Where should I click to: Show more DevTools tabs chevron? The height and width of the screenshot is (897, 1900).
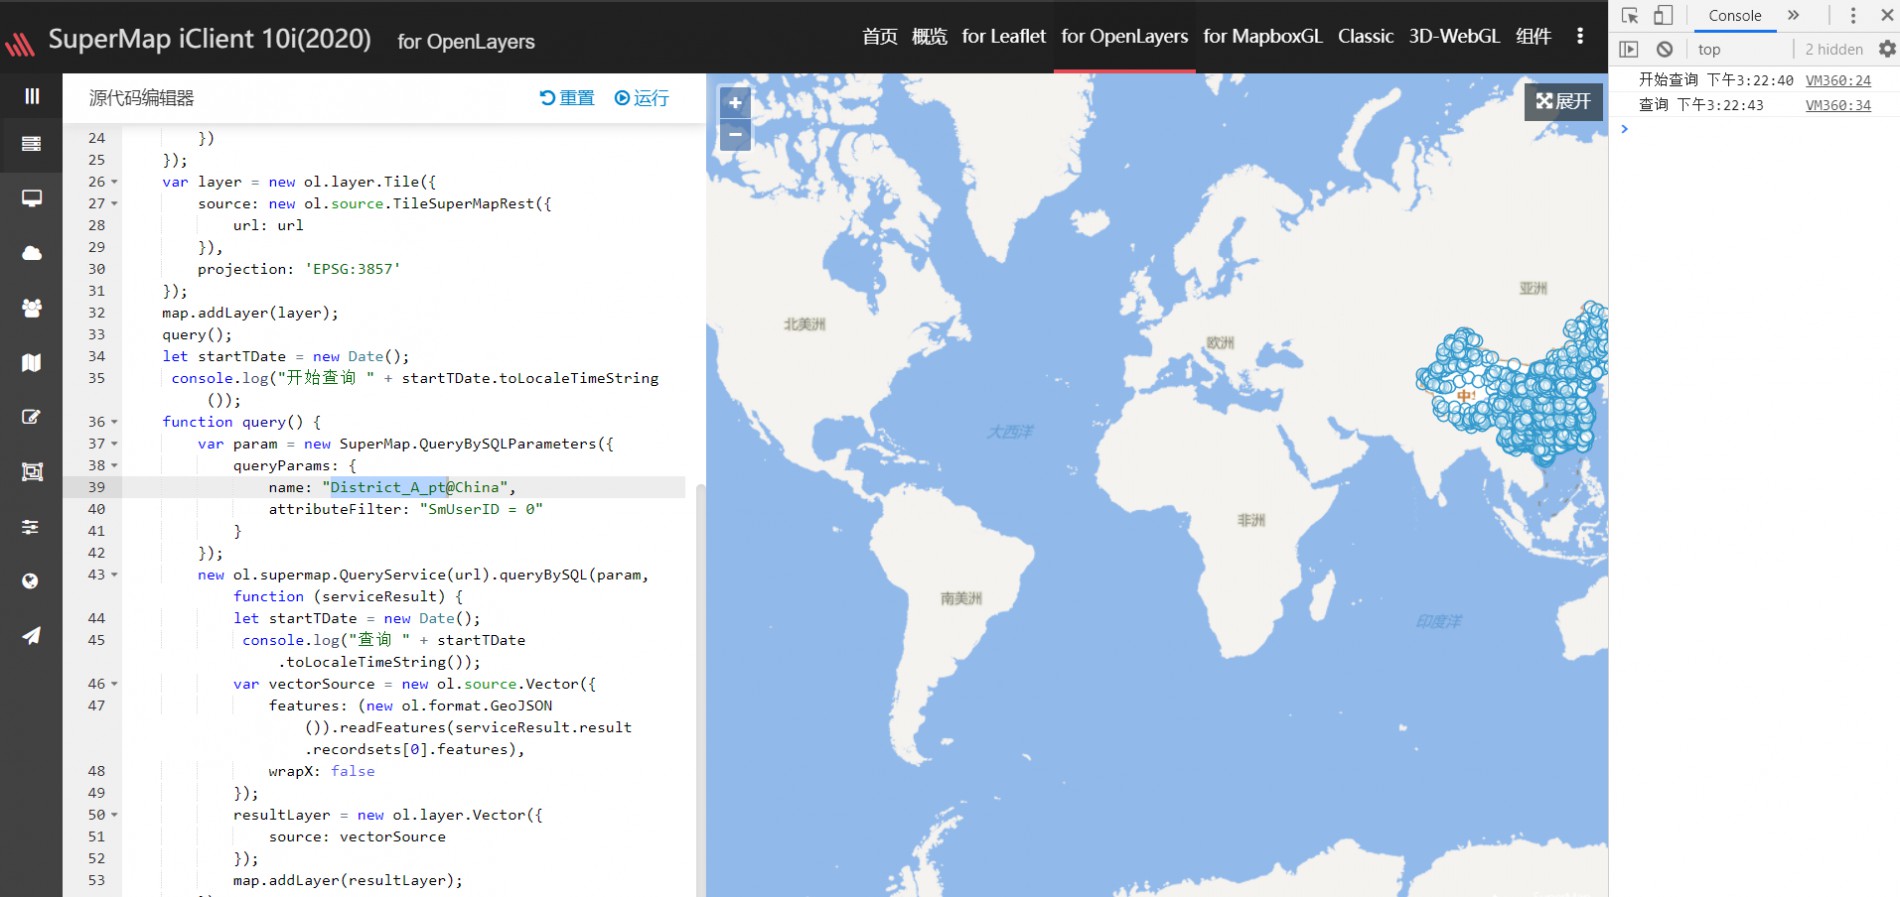click(x=1793, y=15)
